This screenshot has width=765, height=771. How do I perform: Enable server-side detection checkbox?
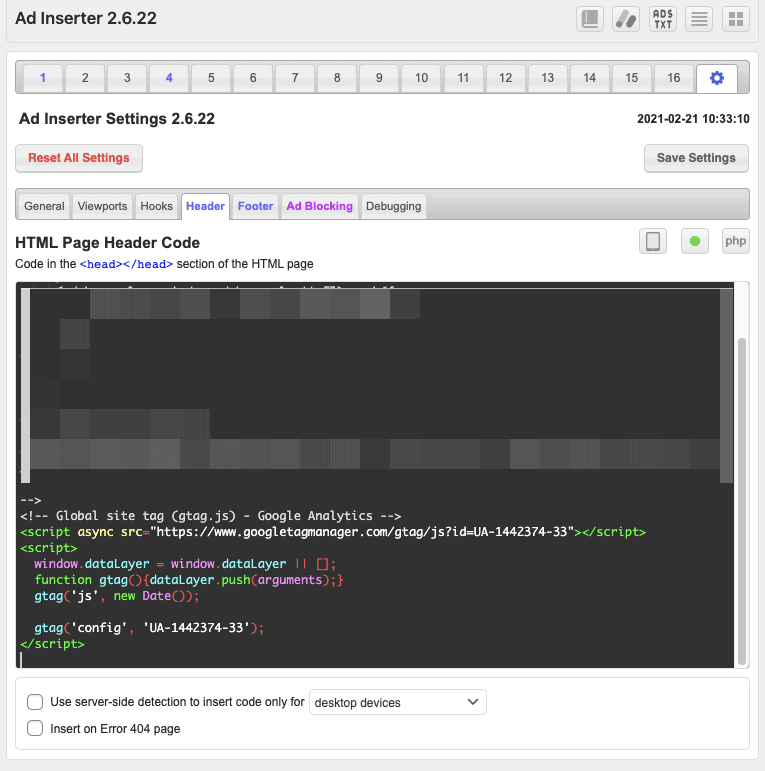35,702
